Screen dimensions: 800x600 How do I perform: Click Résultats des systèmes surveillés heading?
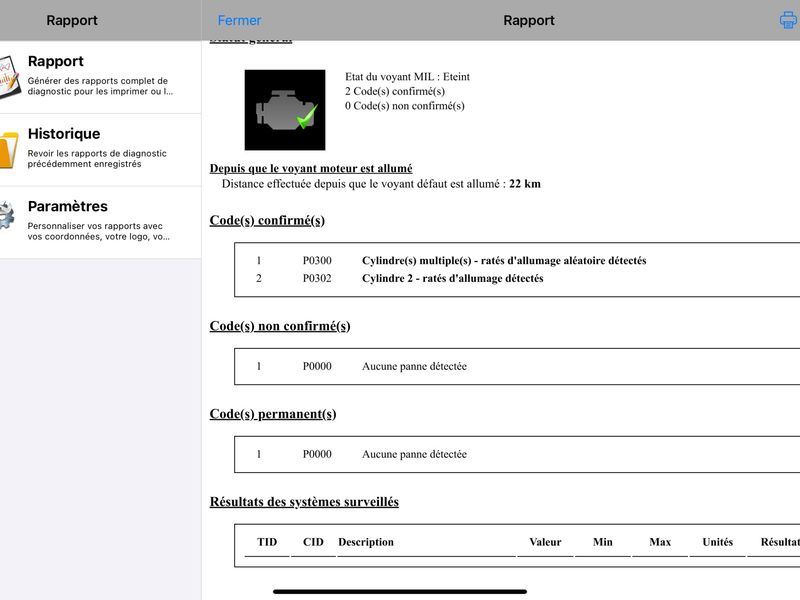[x=304, y=502]
